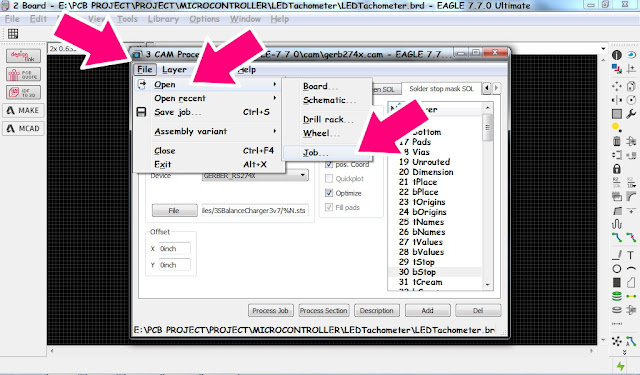Click the Grid icon in Board toolbar
640x375 pixels.
click(x=13, y=34)
